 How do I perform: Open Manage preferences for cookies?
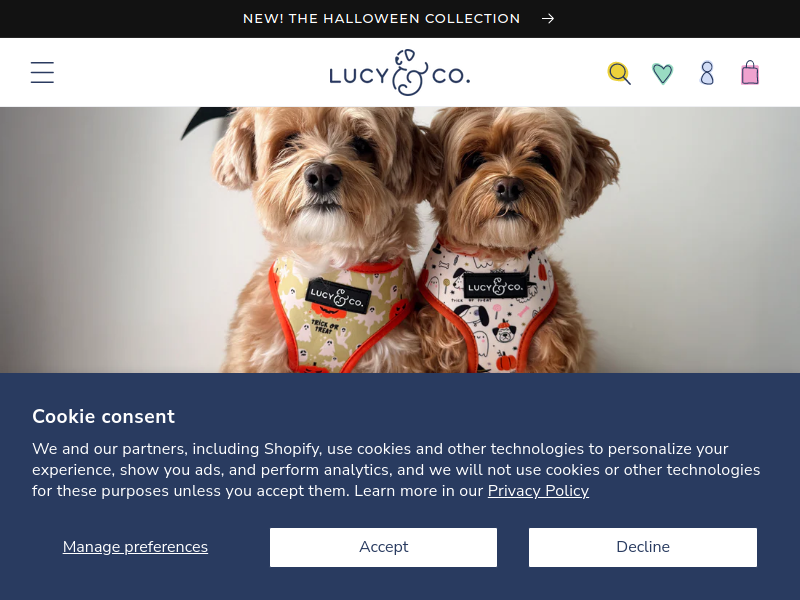coord(135,547)
